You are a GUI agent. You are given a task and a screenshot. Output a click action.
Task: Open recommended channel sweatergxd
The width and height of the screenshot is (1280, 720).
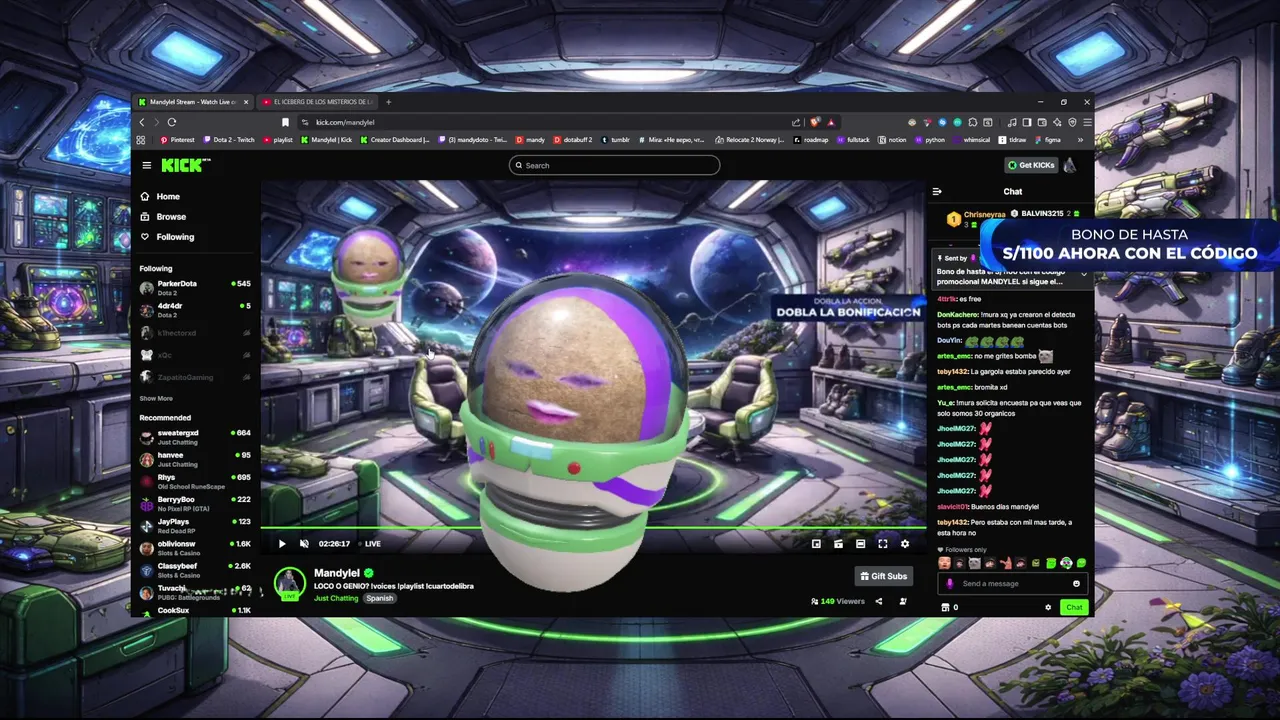(195, 437)
